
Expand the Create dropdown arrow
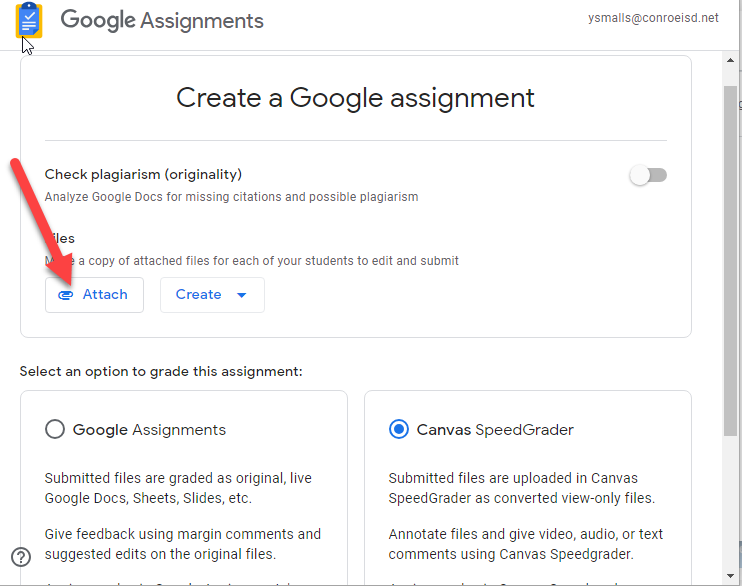pyautogui.click(x=241, y=295)
